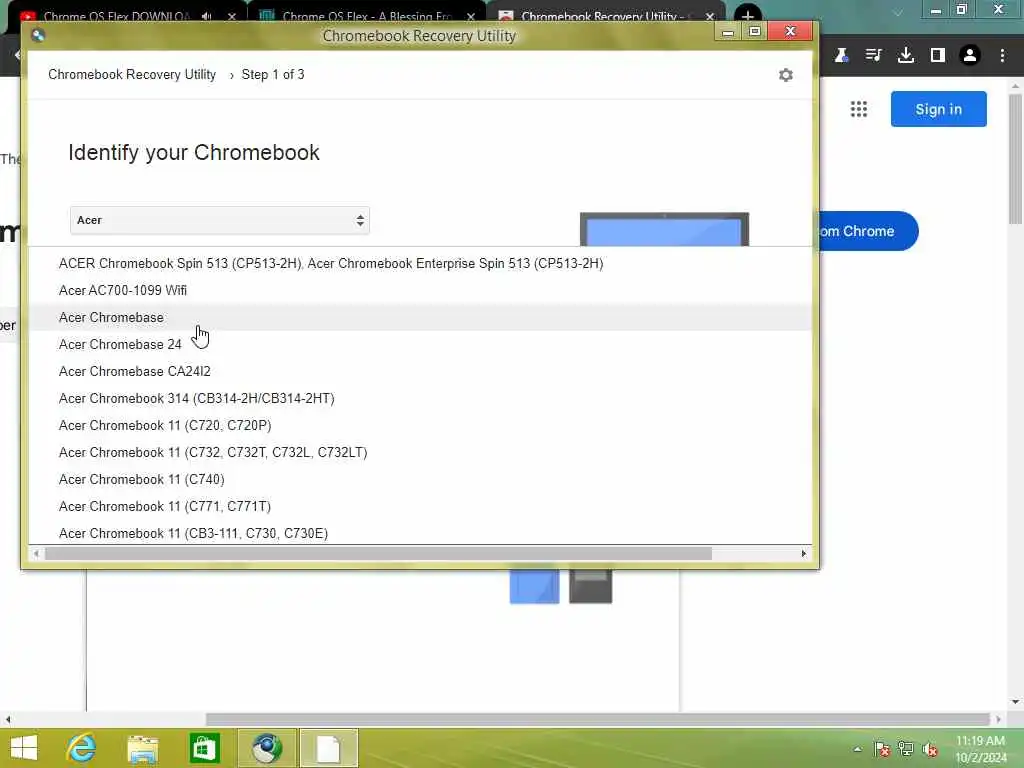
Task: Open a new browser tab
Action: (x=748, y=14)
